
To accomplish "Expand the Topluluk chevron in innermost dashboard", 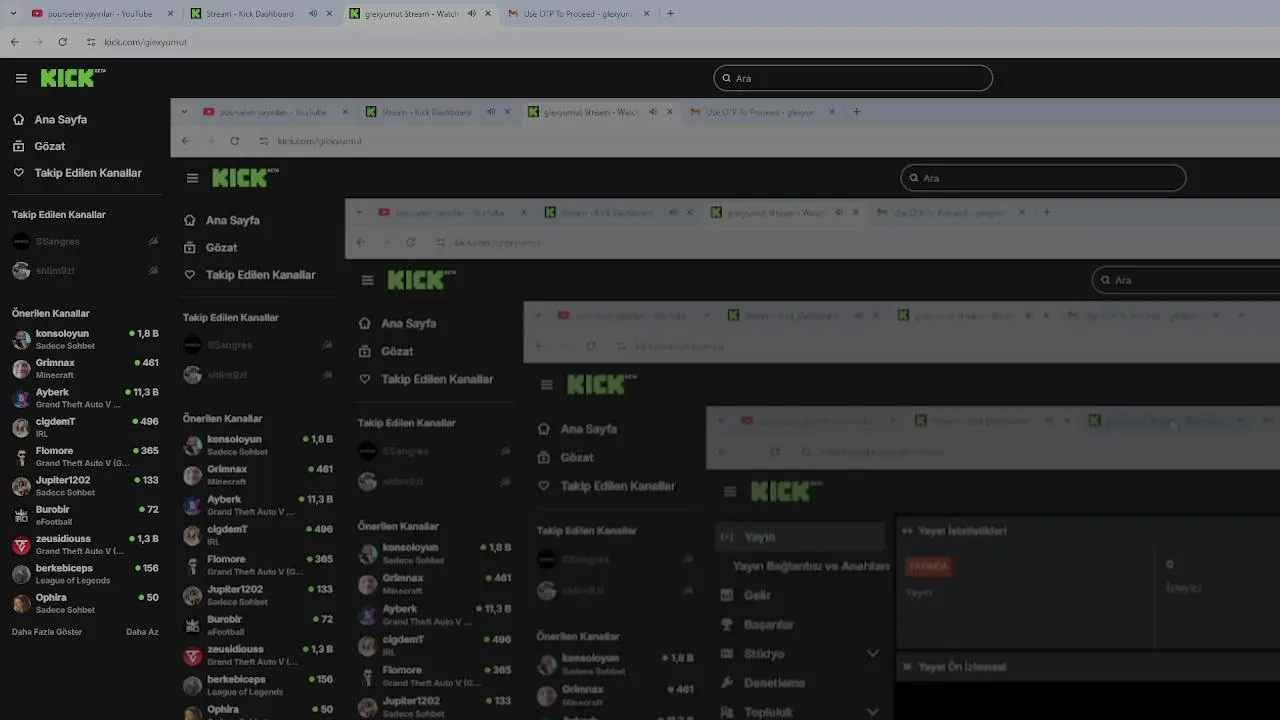I will pos(872,712).
